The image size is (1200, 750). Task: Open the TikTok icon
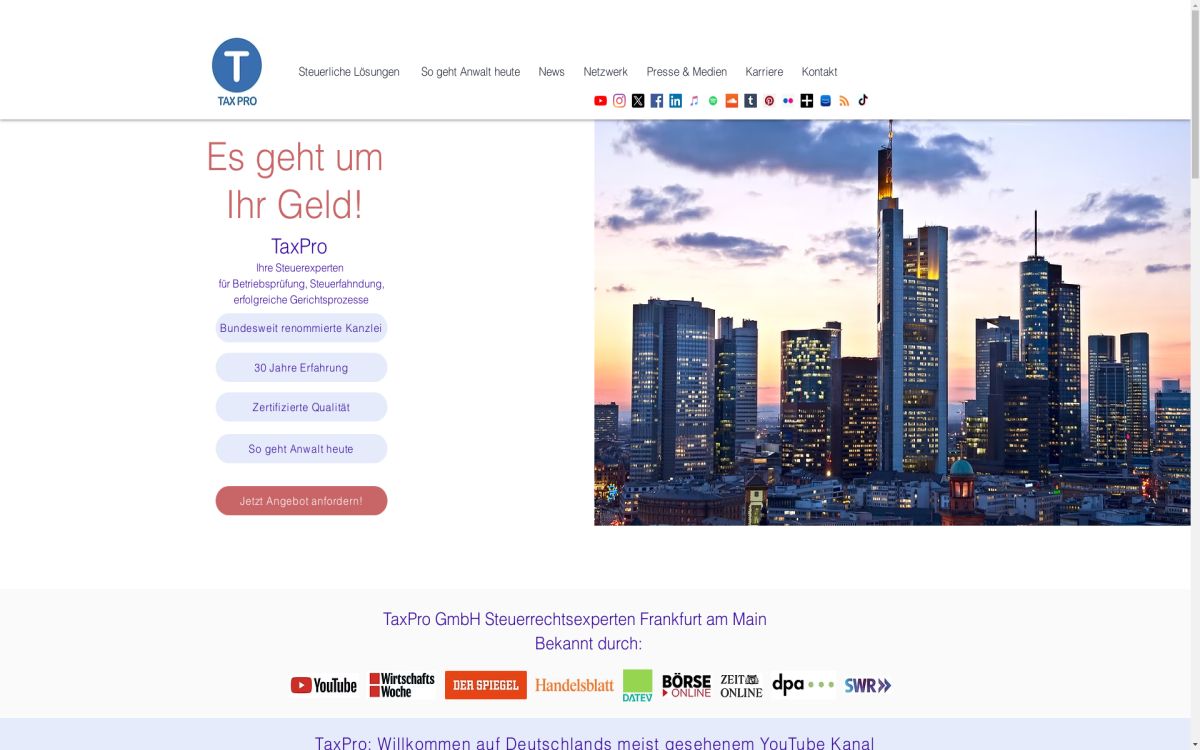click(x=862, y=100)
